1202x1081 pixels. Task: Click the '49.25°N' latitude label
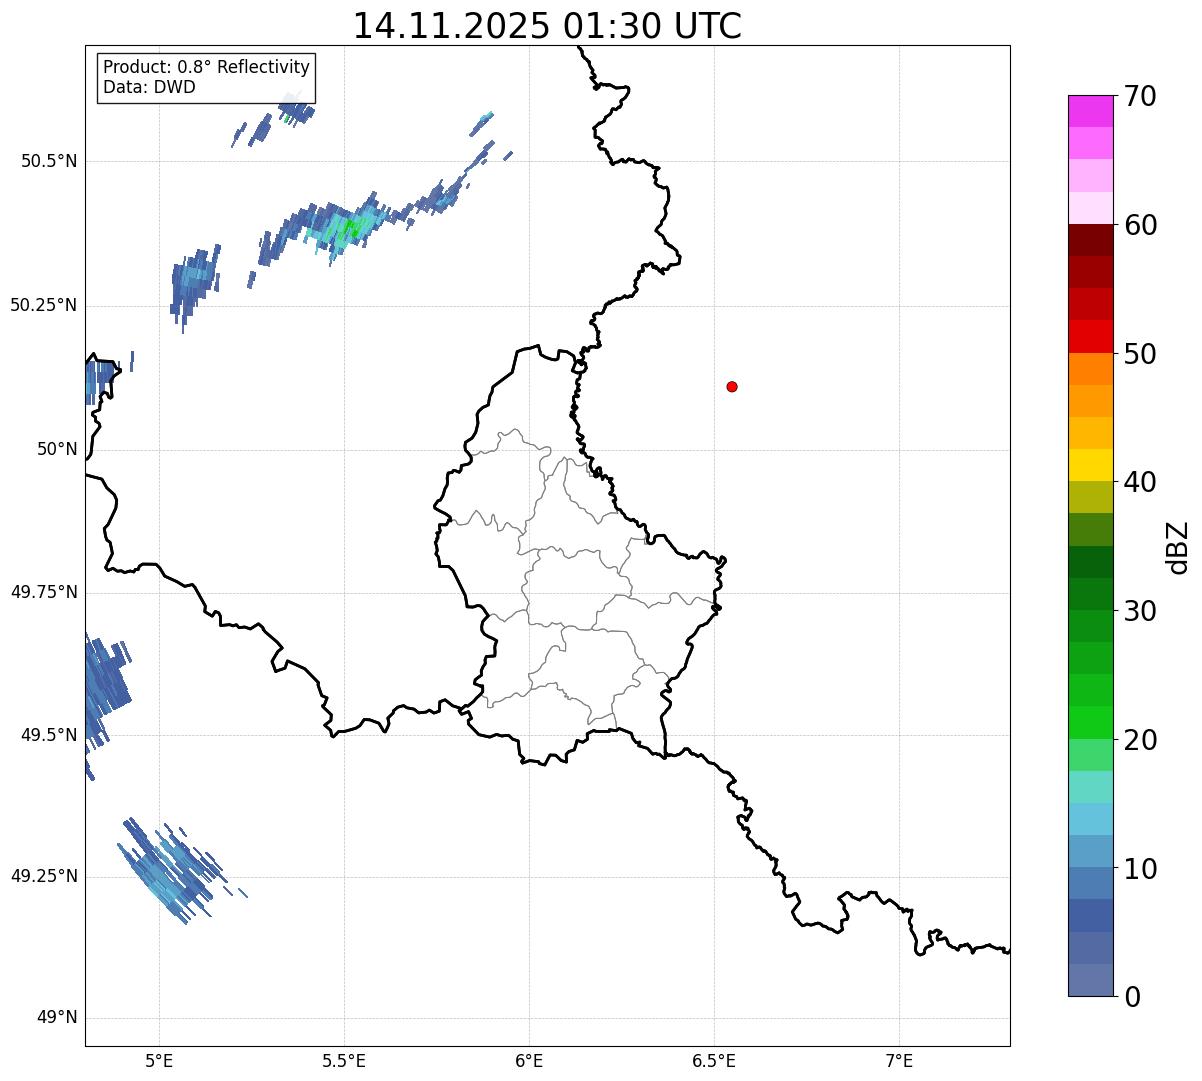point(44,876)
